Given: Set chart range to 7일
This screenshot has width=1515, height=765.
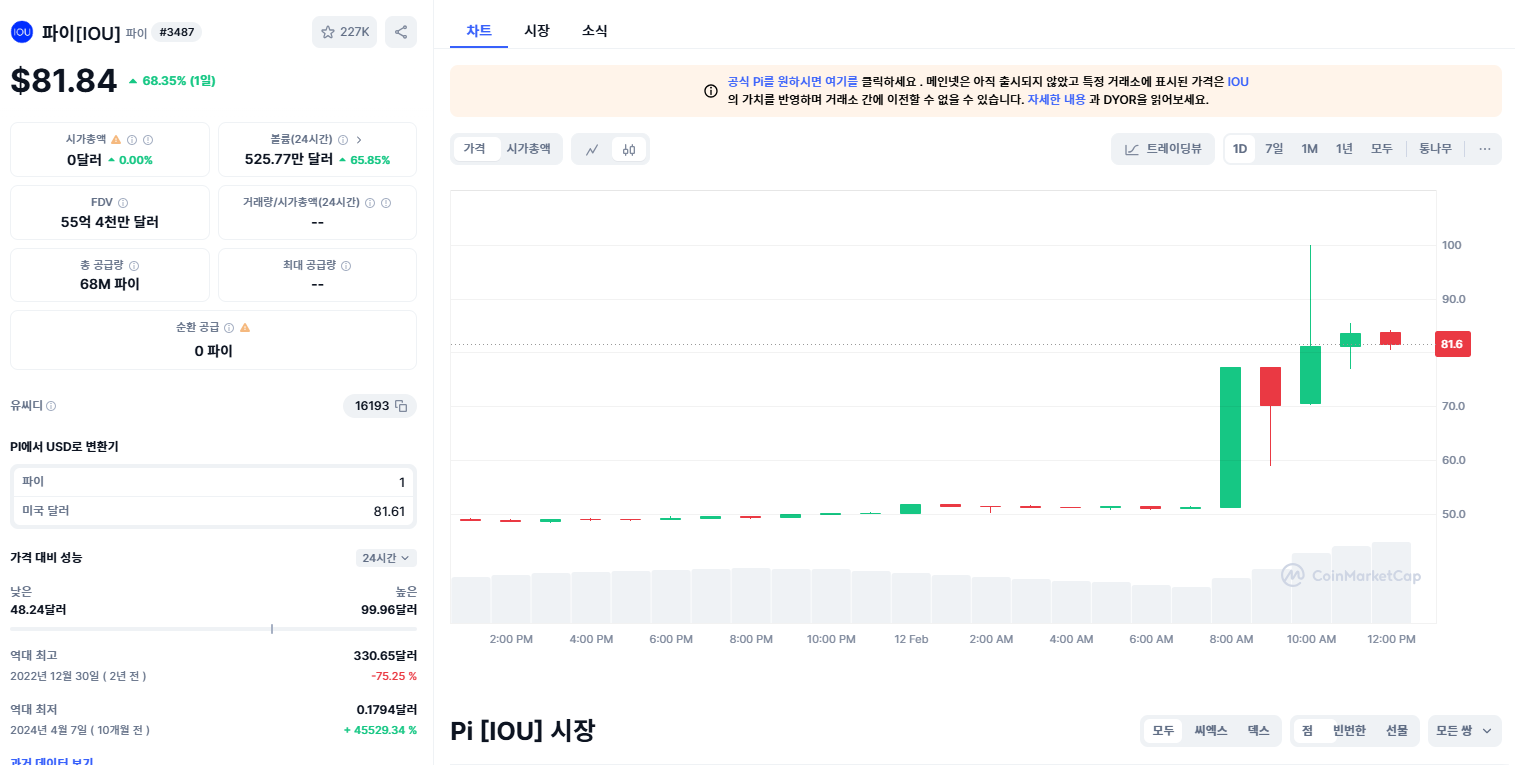Looking at the screenshot, I should [1274, 149].
